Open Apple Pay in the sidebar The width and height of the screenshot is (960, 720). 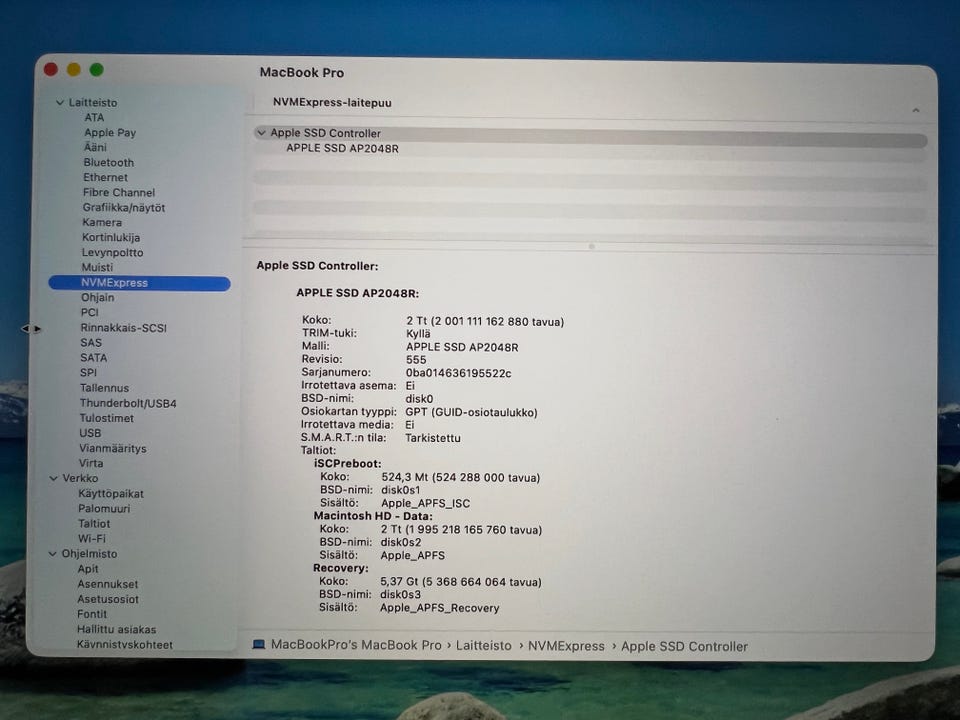[110, 133]
